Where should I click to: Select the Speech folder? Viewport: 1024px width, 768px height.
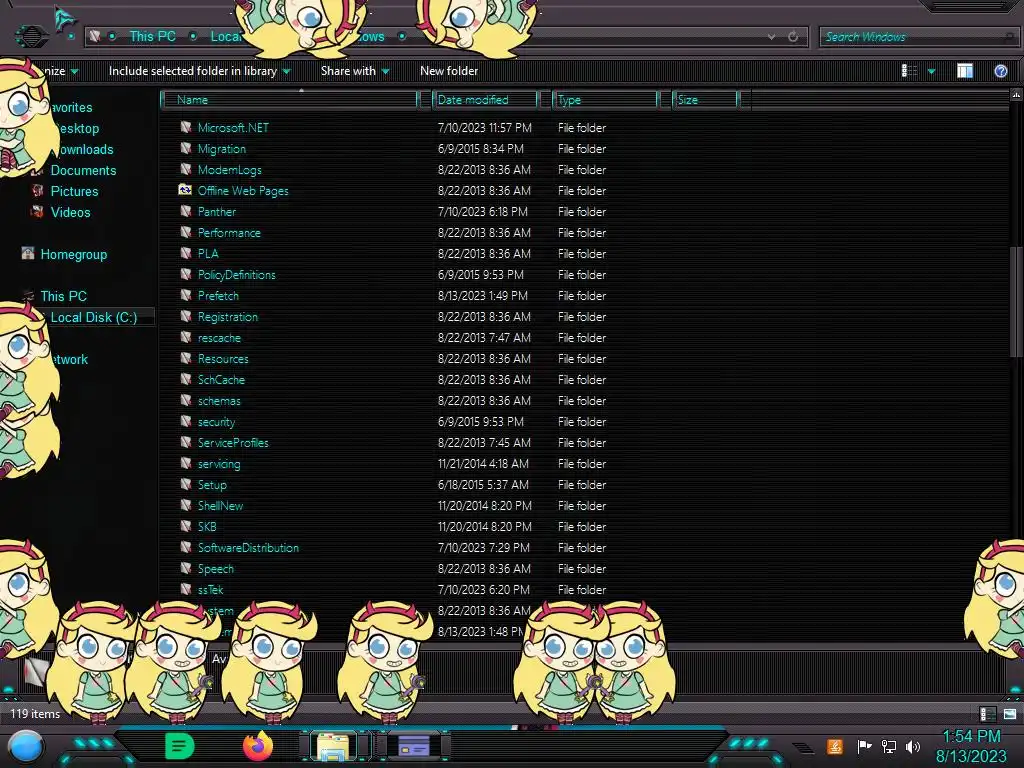216,569
